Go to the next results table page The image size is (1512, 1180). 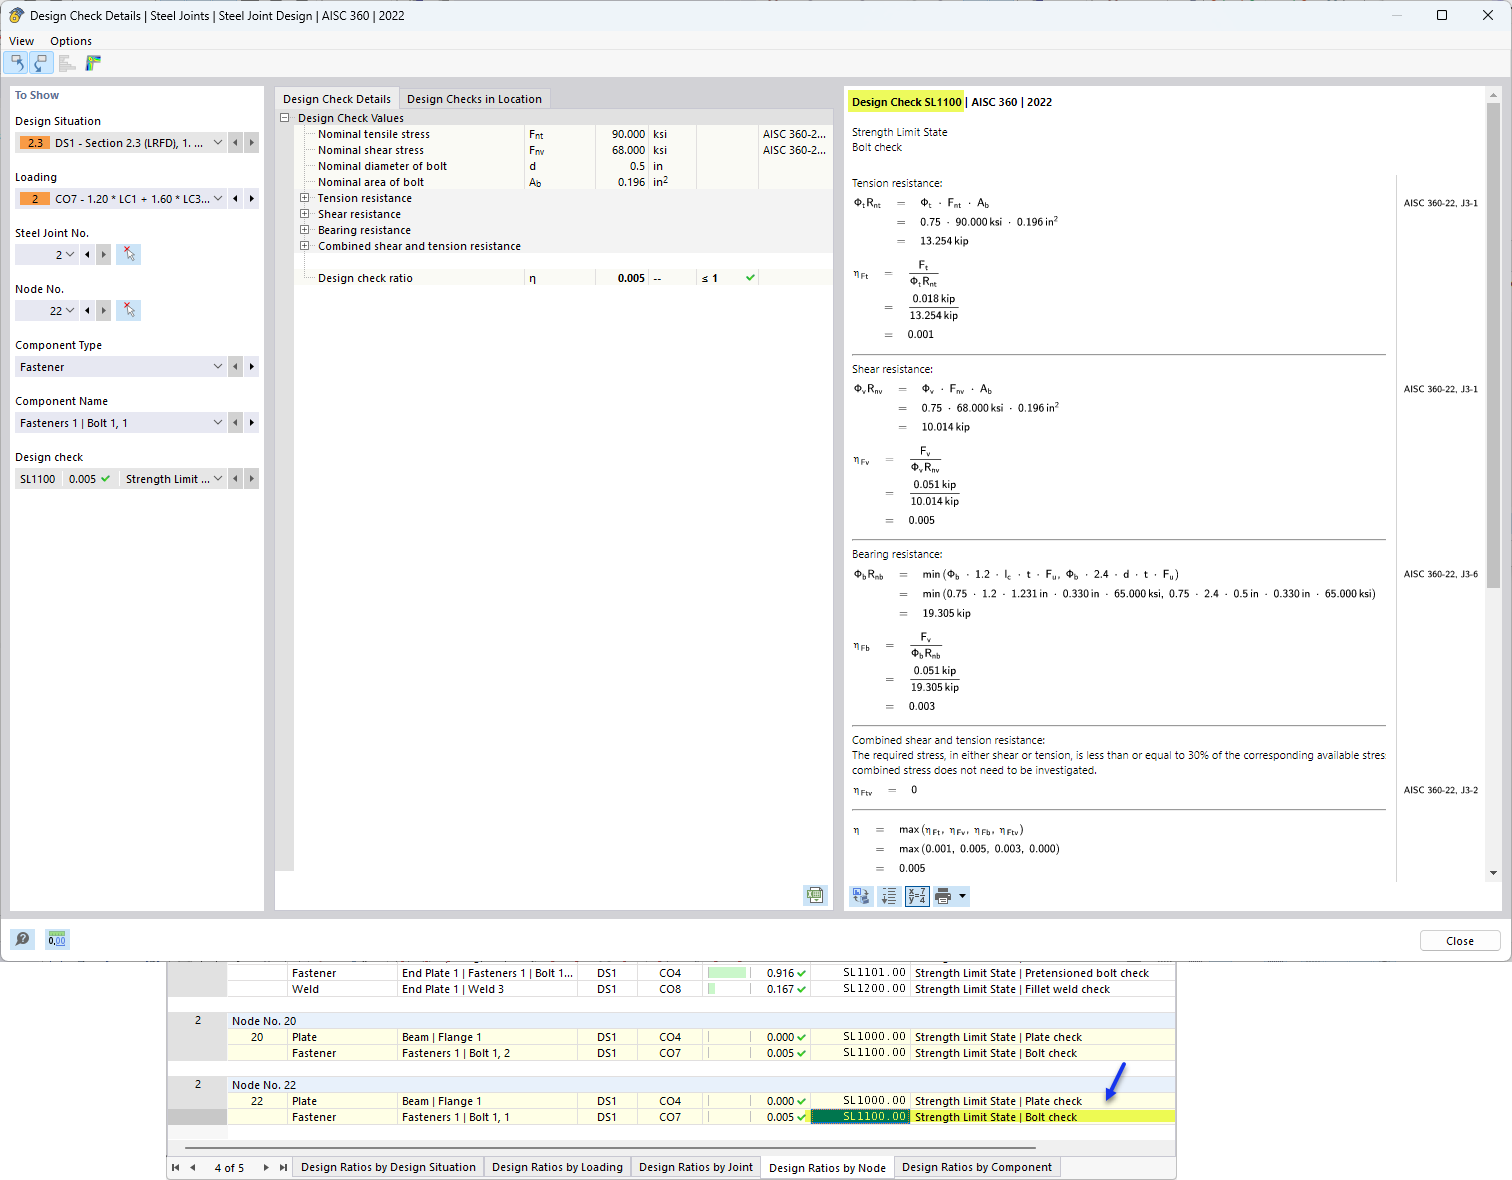coord(266,1167)
